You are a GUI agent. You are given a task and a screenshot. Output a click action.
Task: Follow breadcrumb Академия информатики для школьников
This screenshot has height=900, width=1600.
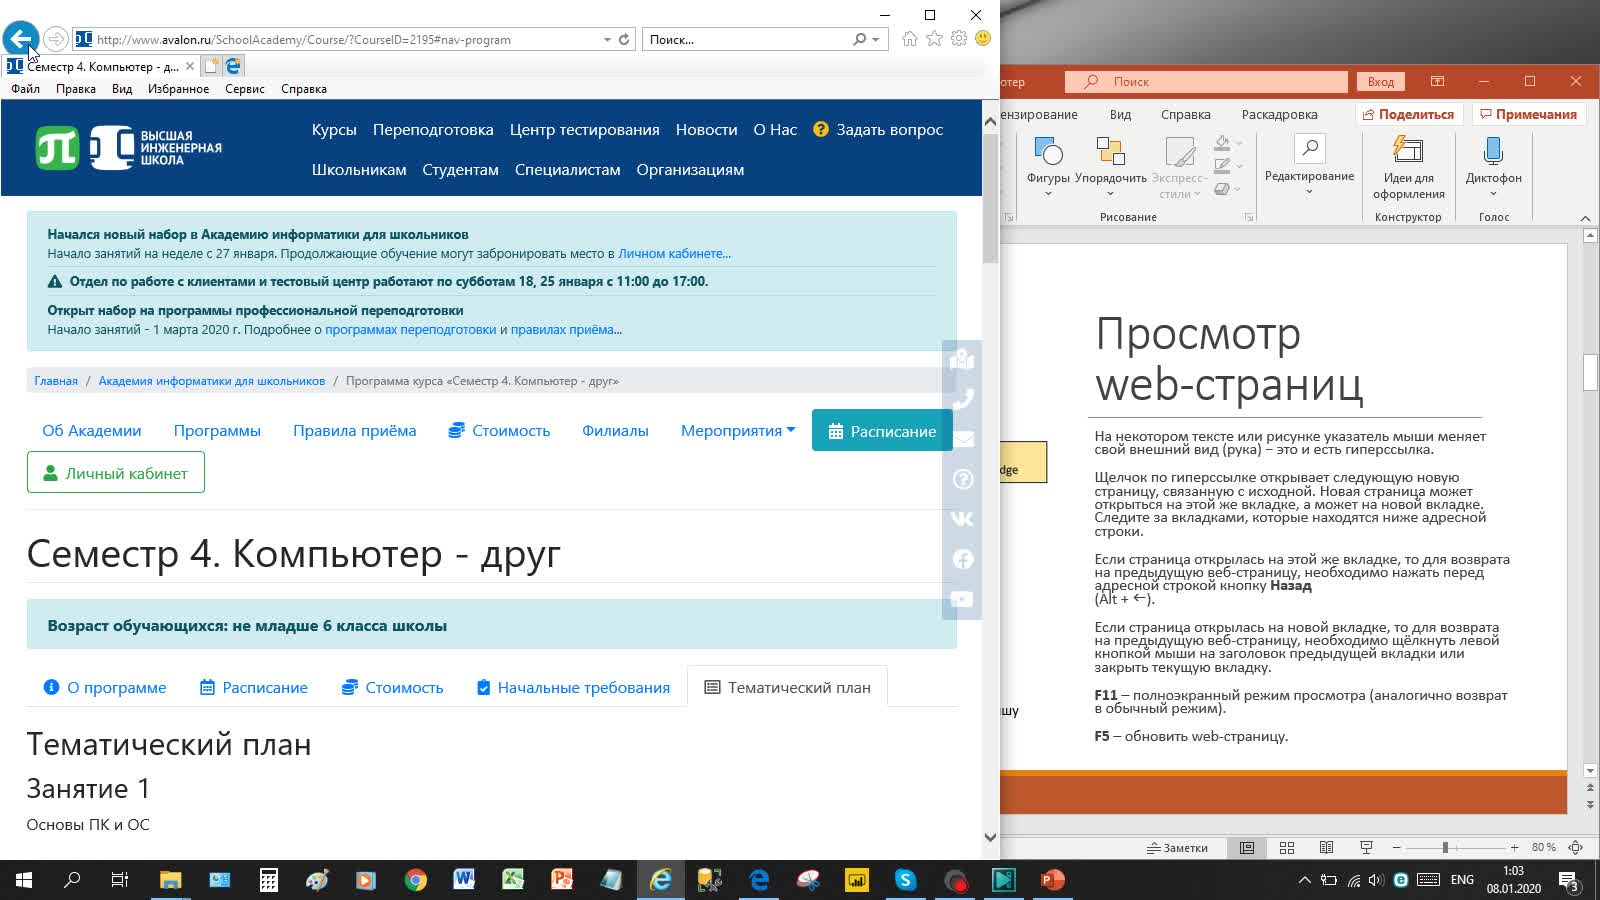click(x=211, y=381)
